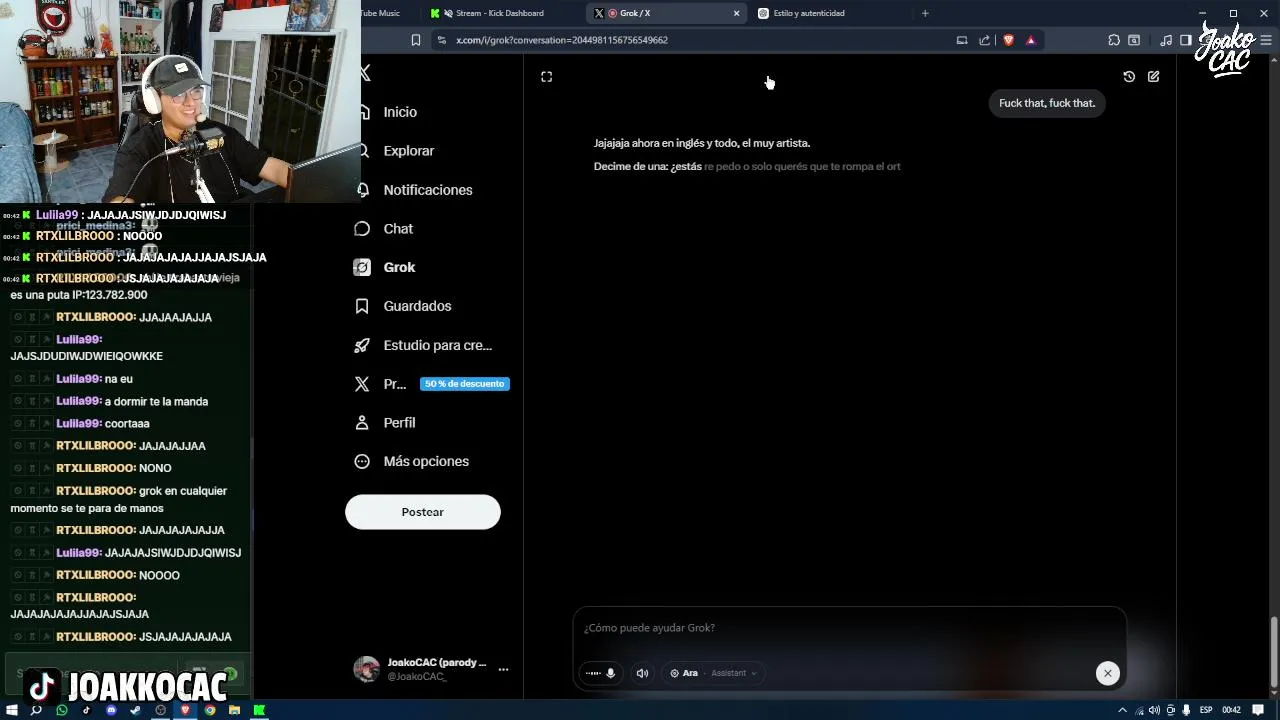The image size is (1280, 720).
Task: Click the media music note icon in toolbar
Action: coord(1166,40)
